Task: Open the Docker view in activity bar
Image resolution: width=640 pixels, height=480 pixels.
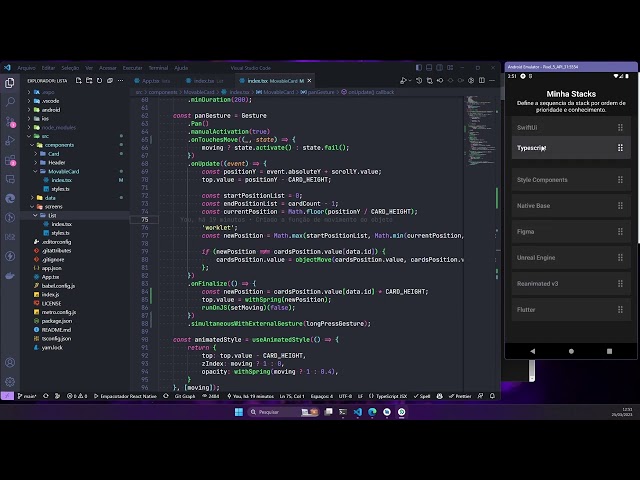Action: click(10, 276)
